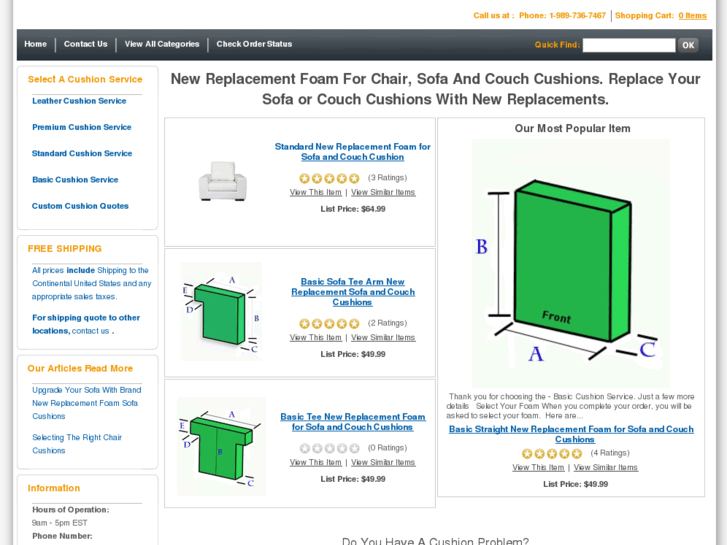727x545 pixels.
Task: Open Standard New Replacement Foam product link
Action: click(x=352, y=152)
